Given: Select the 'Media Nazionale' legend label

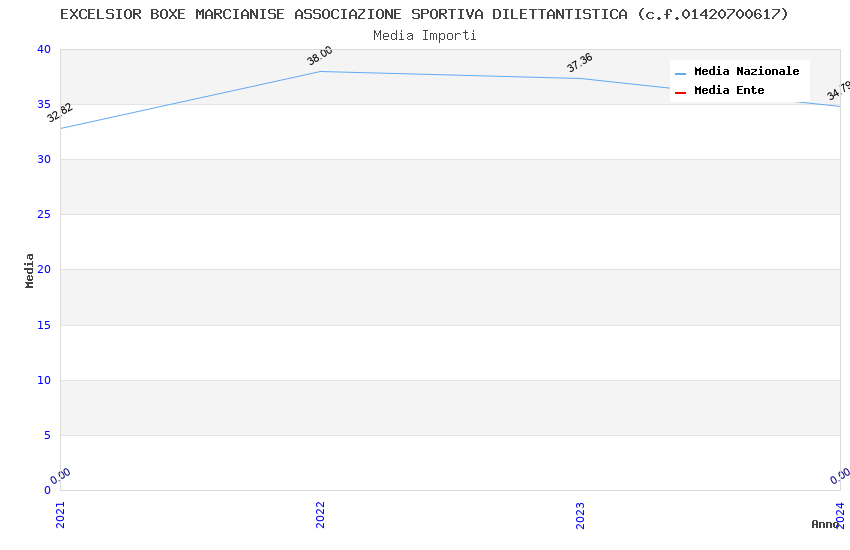Looking at the screenshot, I should pyautogui.click(x=746, y=71).
